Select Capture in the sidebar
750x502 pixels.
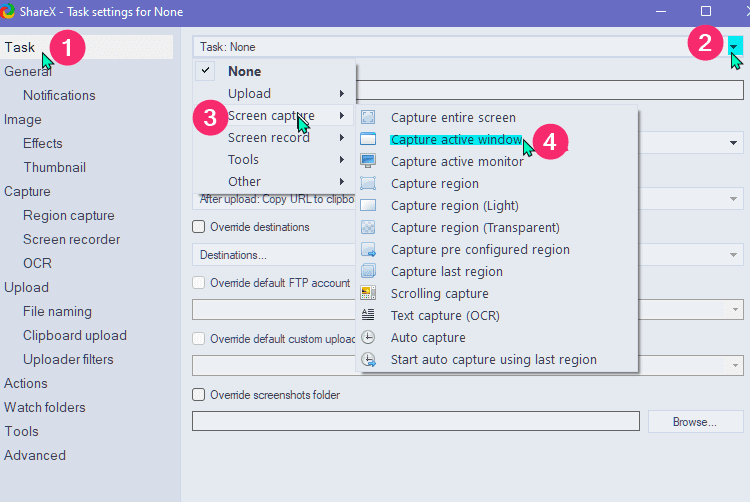pyautogui.click(x=27, y=191)
